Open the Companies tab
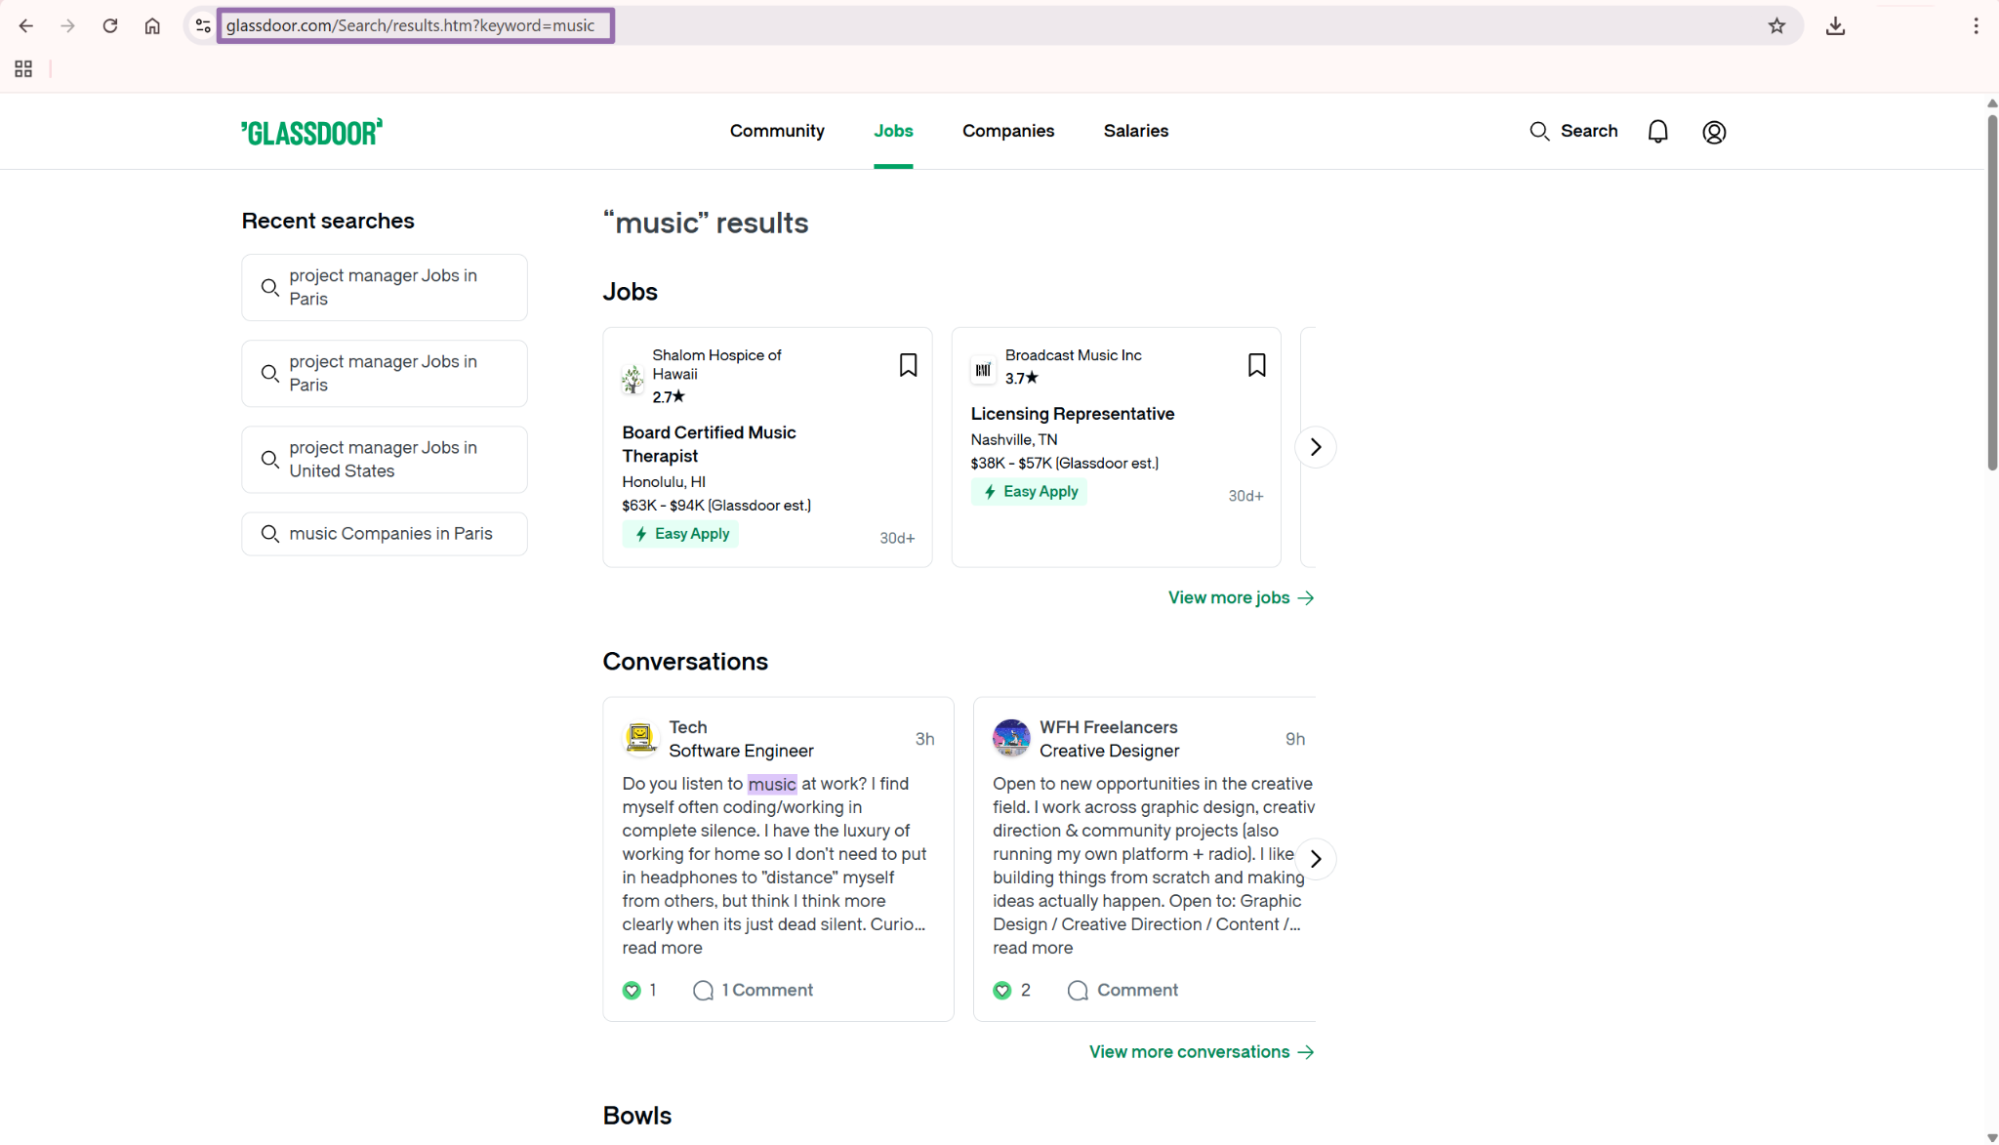The image size is (1999, 1145). [1008, 131]
